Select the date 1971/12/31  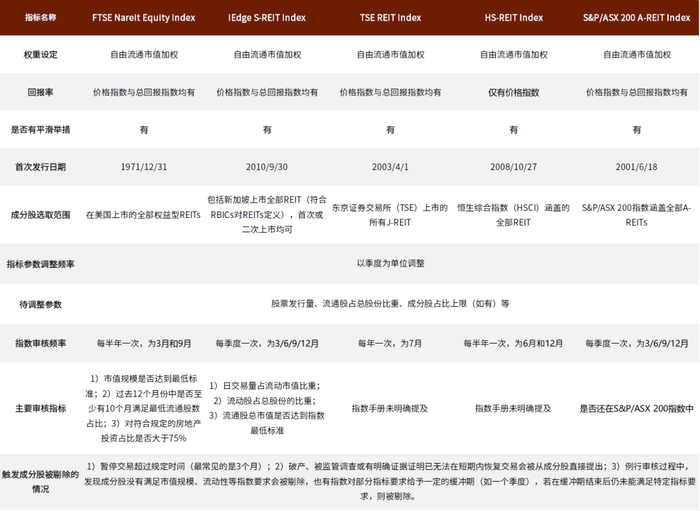(x=144, y=167)
